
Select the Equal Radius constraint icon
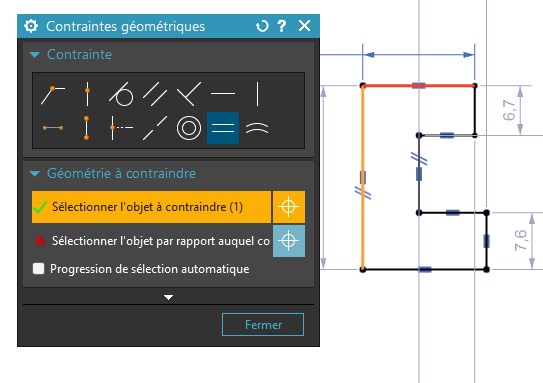point(257,128)
